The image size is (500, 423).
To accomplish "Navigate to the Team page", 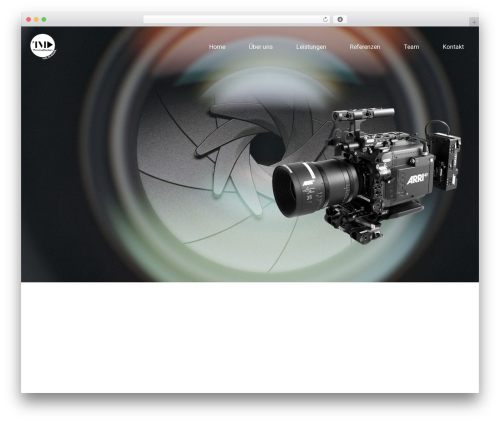I will click(x=411, y=47).
